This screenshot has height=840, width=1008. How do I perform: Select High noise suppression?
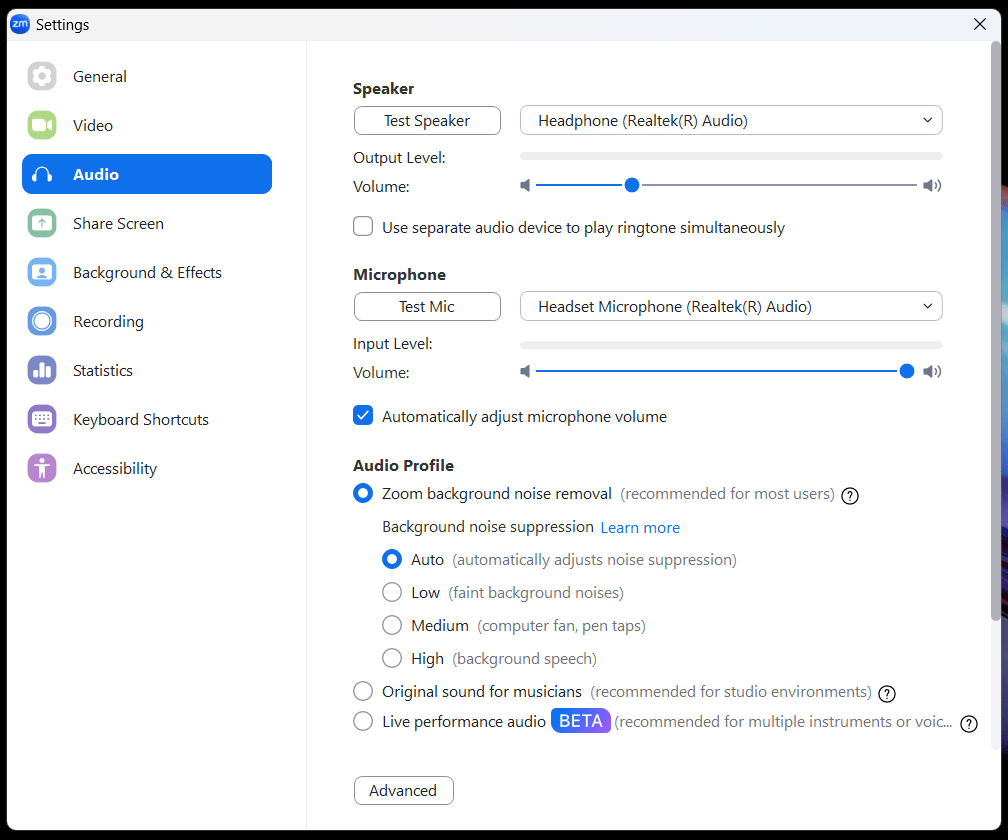[392, 658]
